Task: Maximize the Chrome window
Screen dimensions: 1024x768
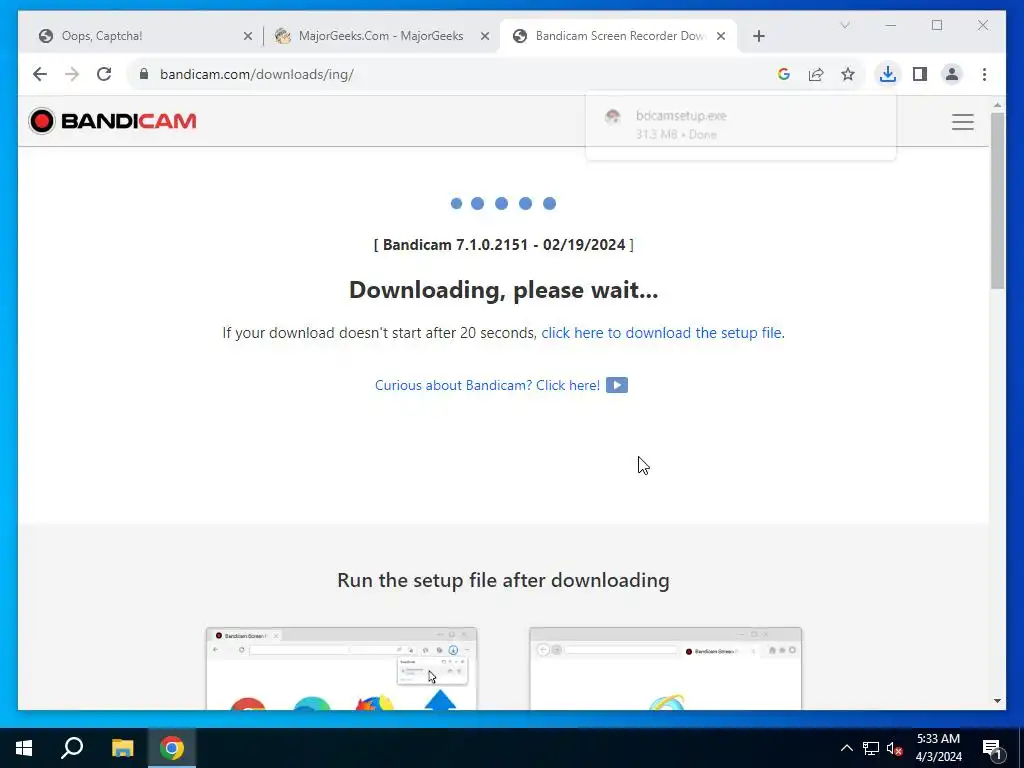Action: click(936, 25)
